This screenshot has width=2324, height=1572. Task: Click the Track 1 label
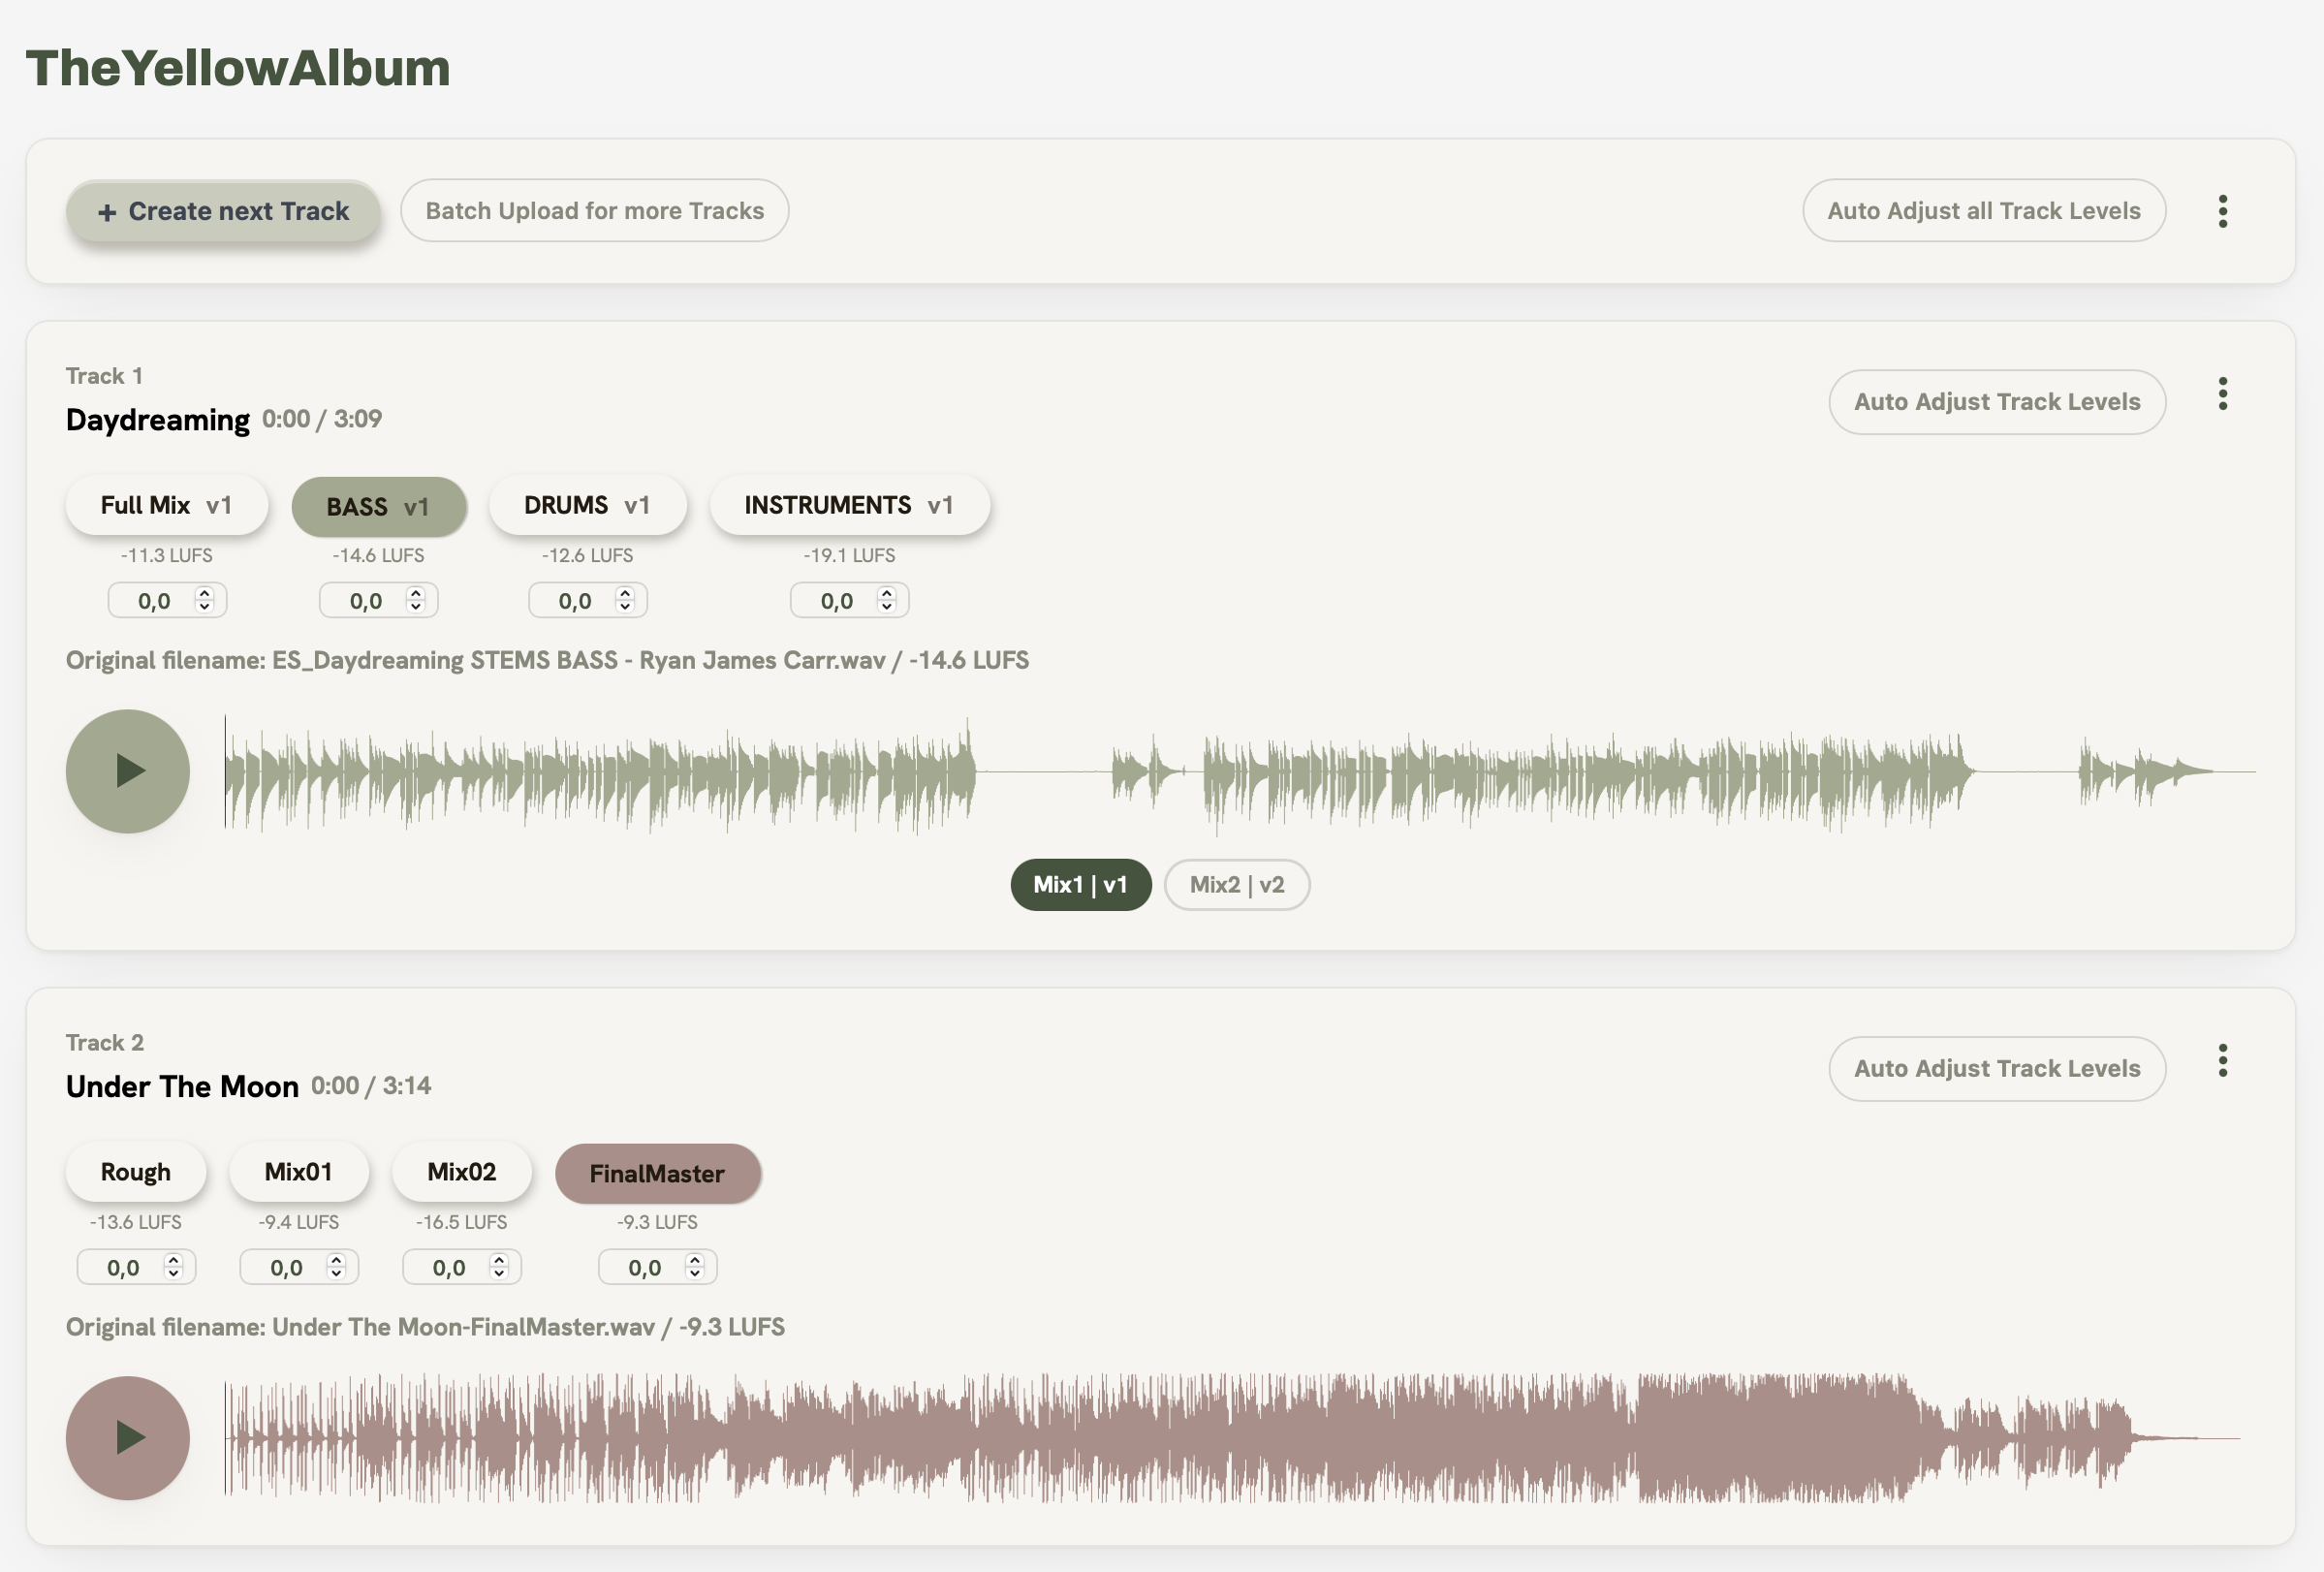pos(104,376)
